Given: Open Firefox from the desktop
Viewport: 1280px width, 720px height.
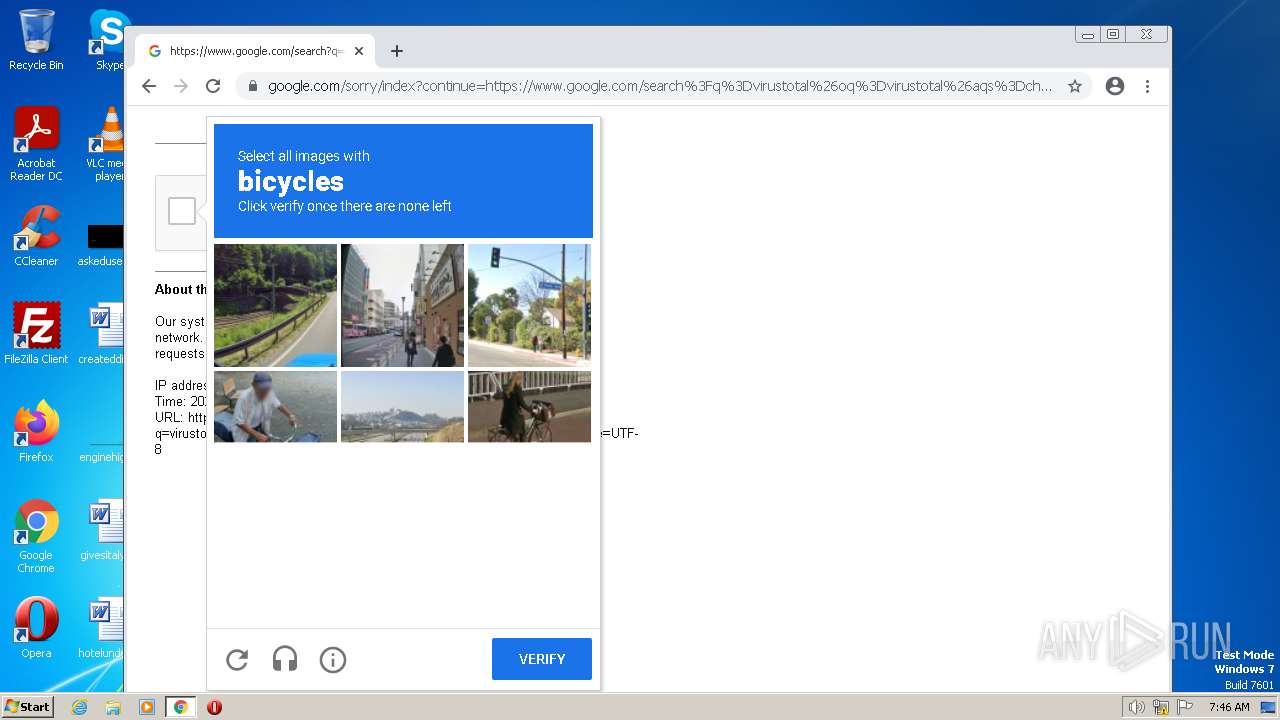Looking at the screenshot, I should pos(36,432).
